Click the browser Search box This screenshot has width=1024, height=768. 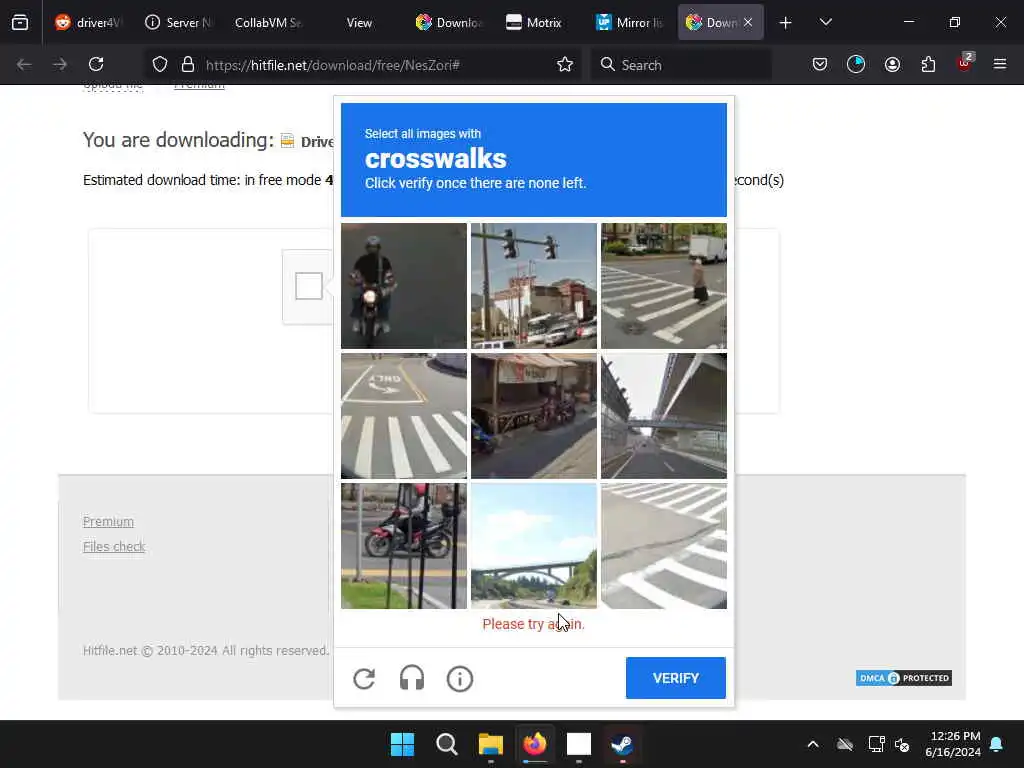pyautogui.click(x=680, y=65)
